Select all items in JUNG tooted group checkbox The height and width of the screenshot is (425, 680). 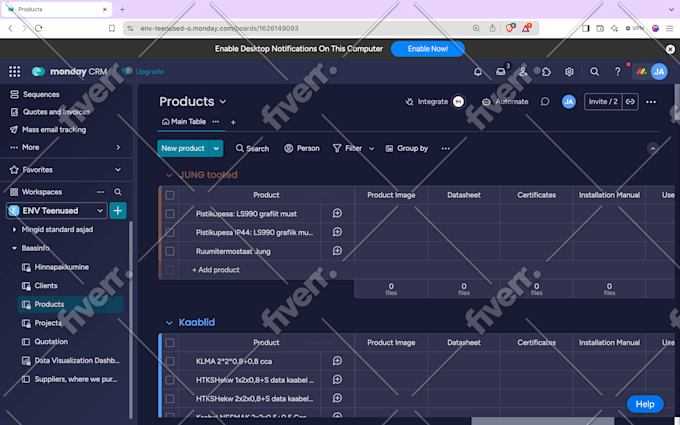pyautogui.click(x=170, y=195)
